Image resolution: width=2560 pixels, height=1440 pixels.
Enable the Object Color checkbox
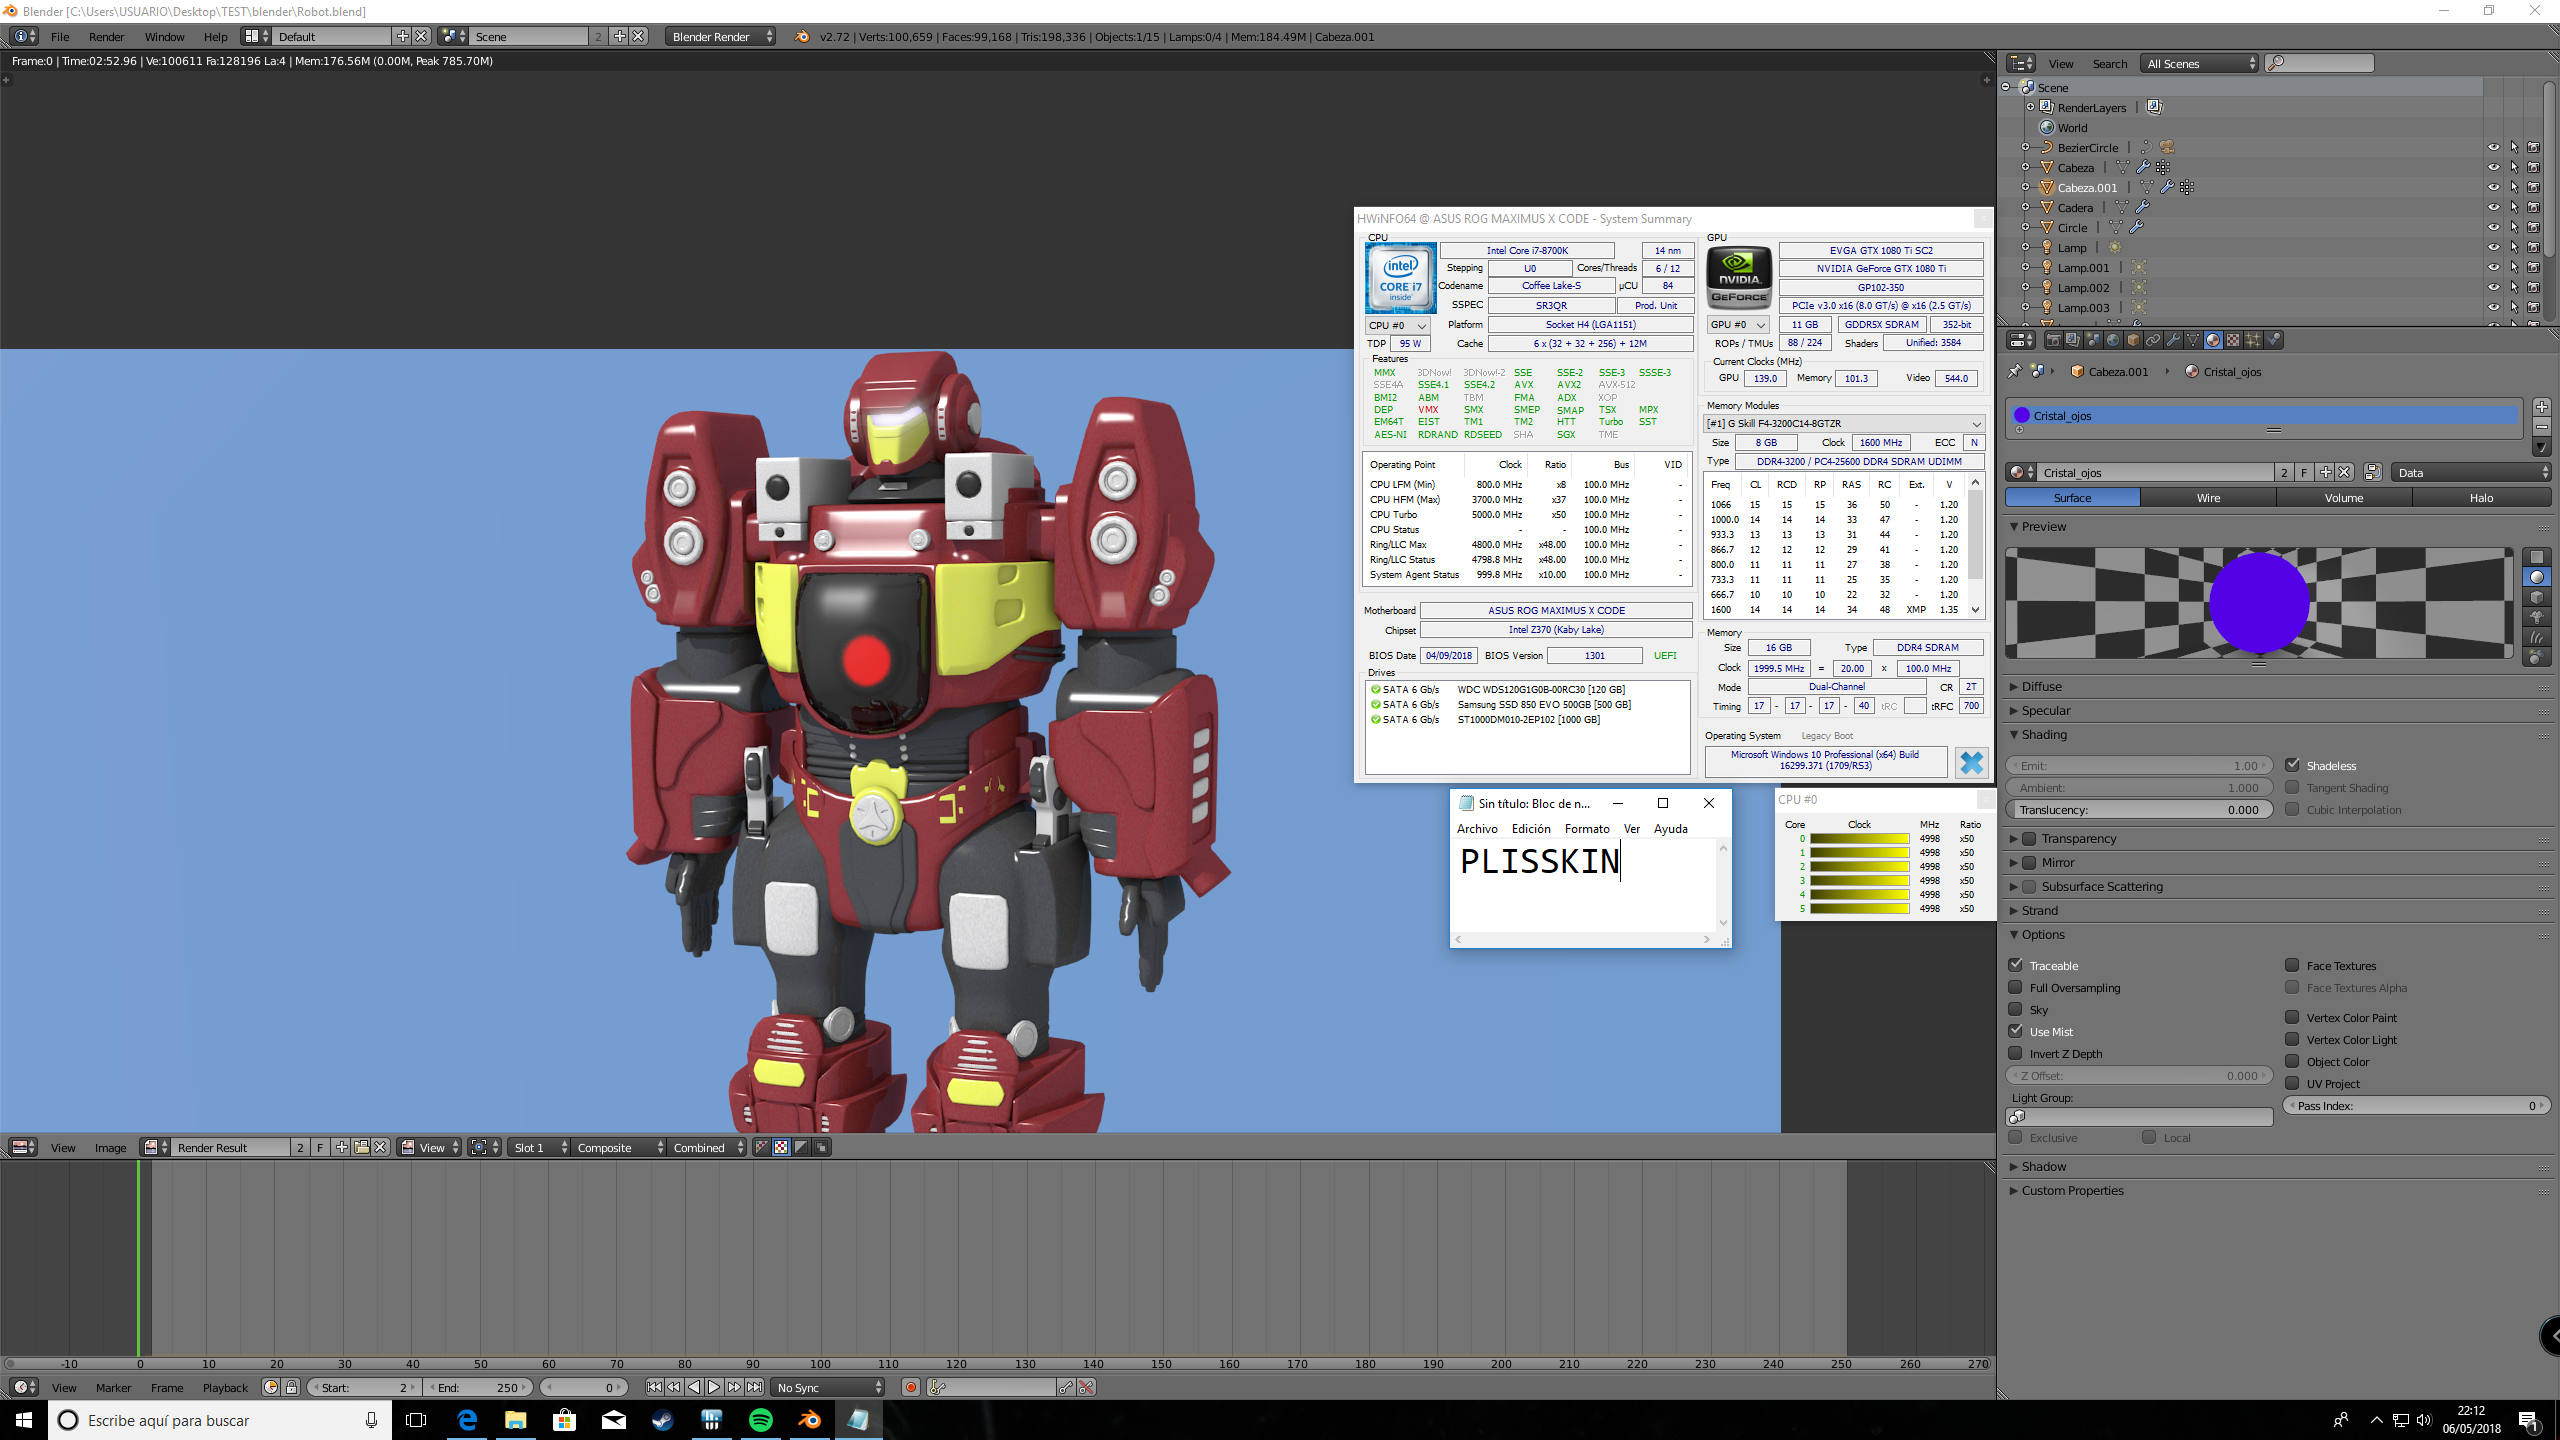(2293, 1061)
